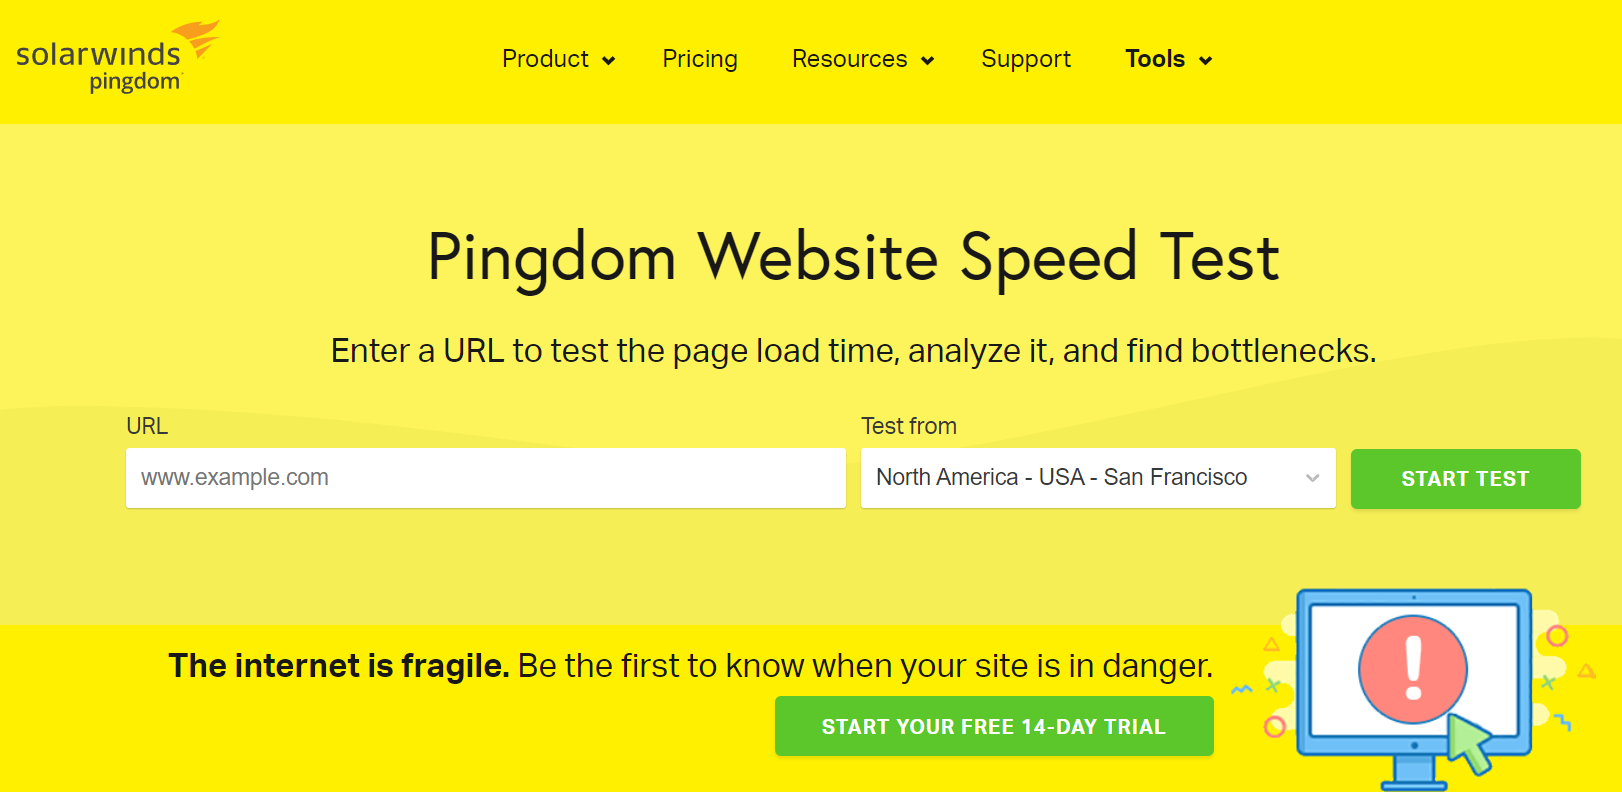This screenshot has height=794, width=1622.
Task: Focus the URL input field
Action: [x=485, y=478]
